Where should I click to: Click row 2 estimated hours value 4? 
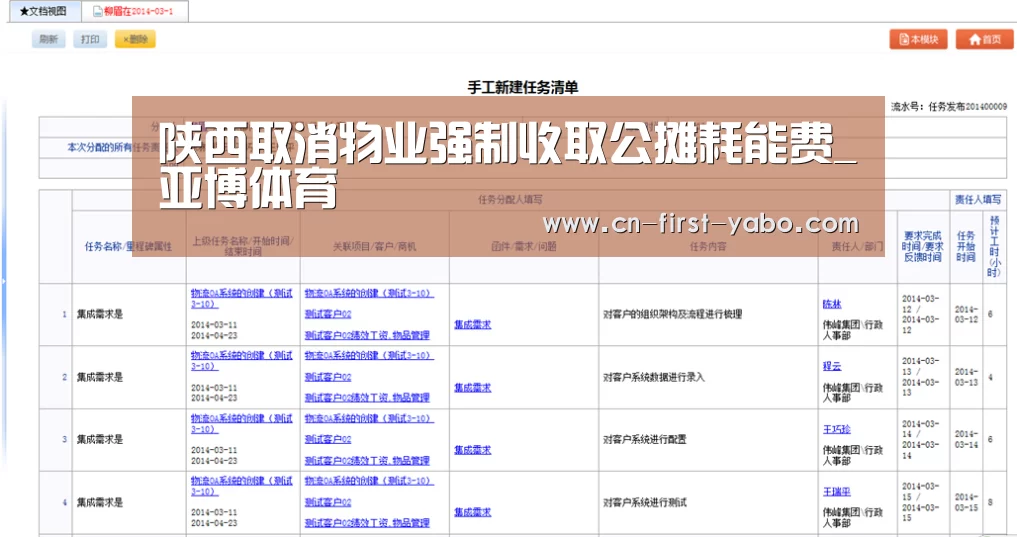click(x=990, y=377)
